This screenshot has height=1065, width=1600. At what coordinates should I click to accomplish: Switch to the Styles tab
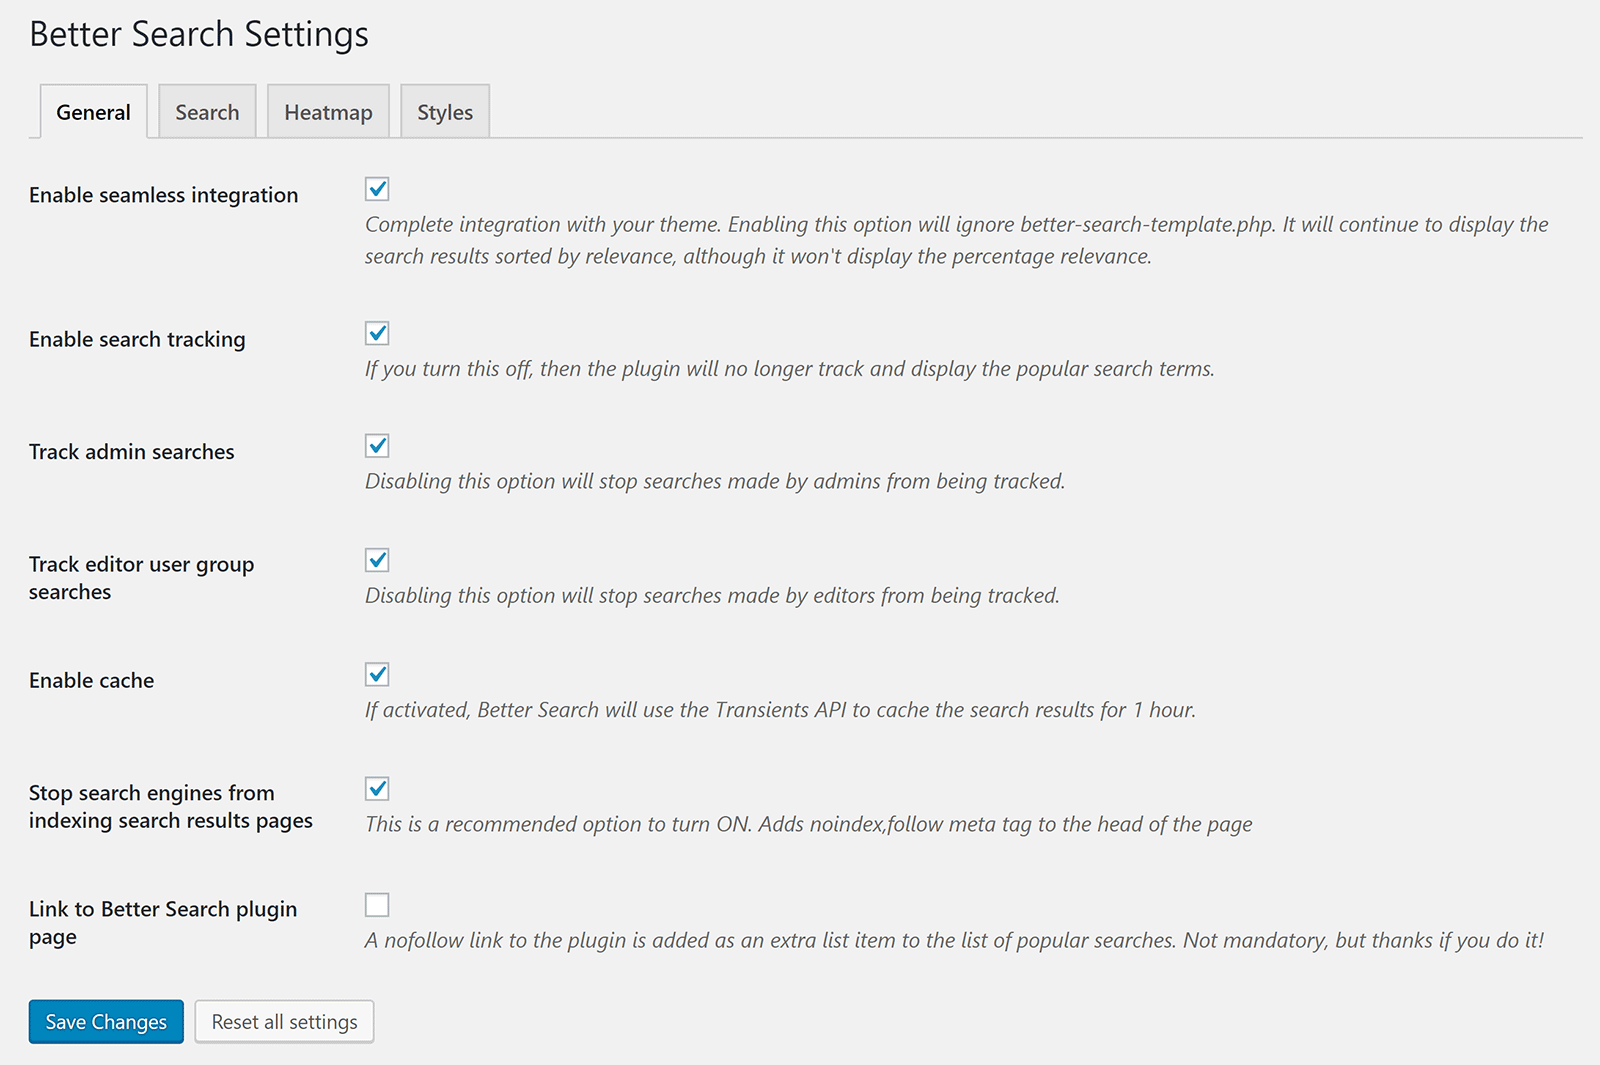445,112
